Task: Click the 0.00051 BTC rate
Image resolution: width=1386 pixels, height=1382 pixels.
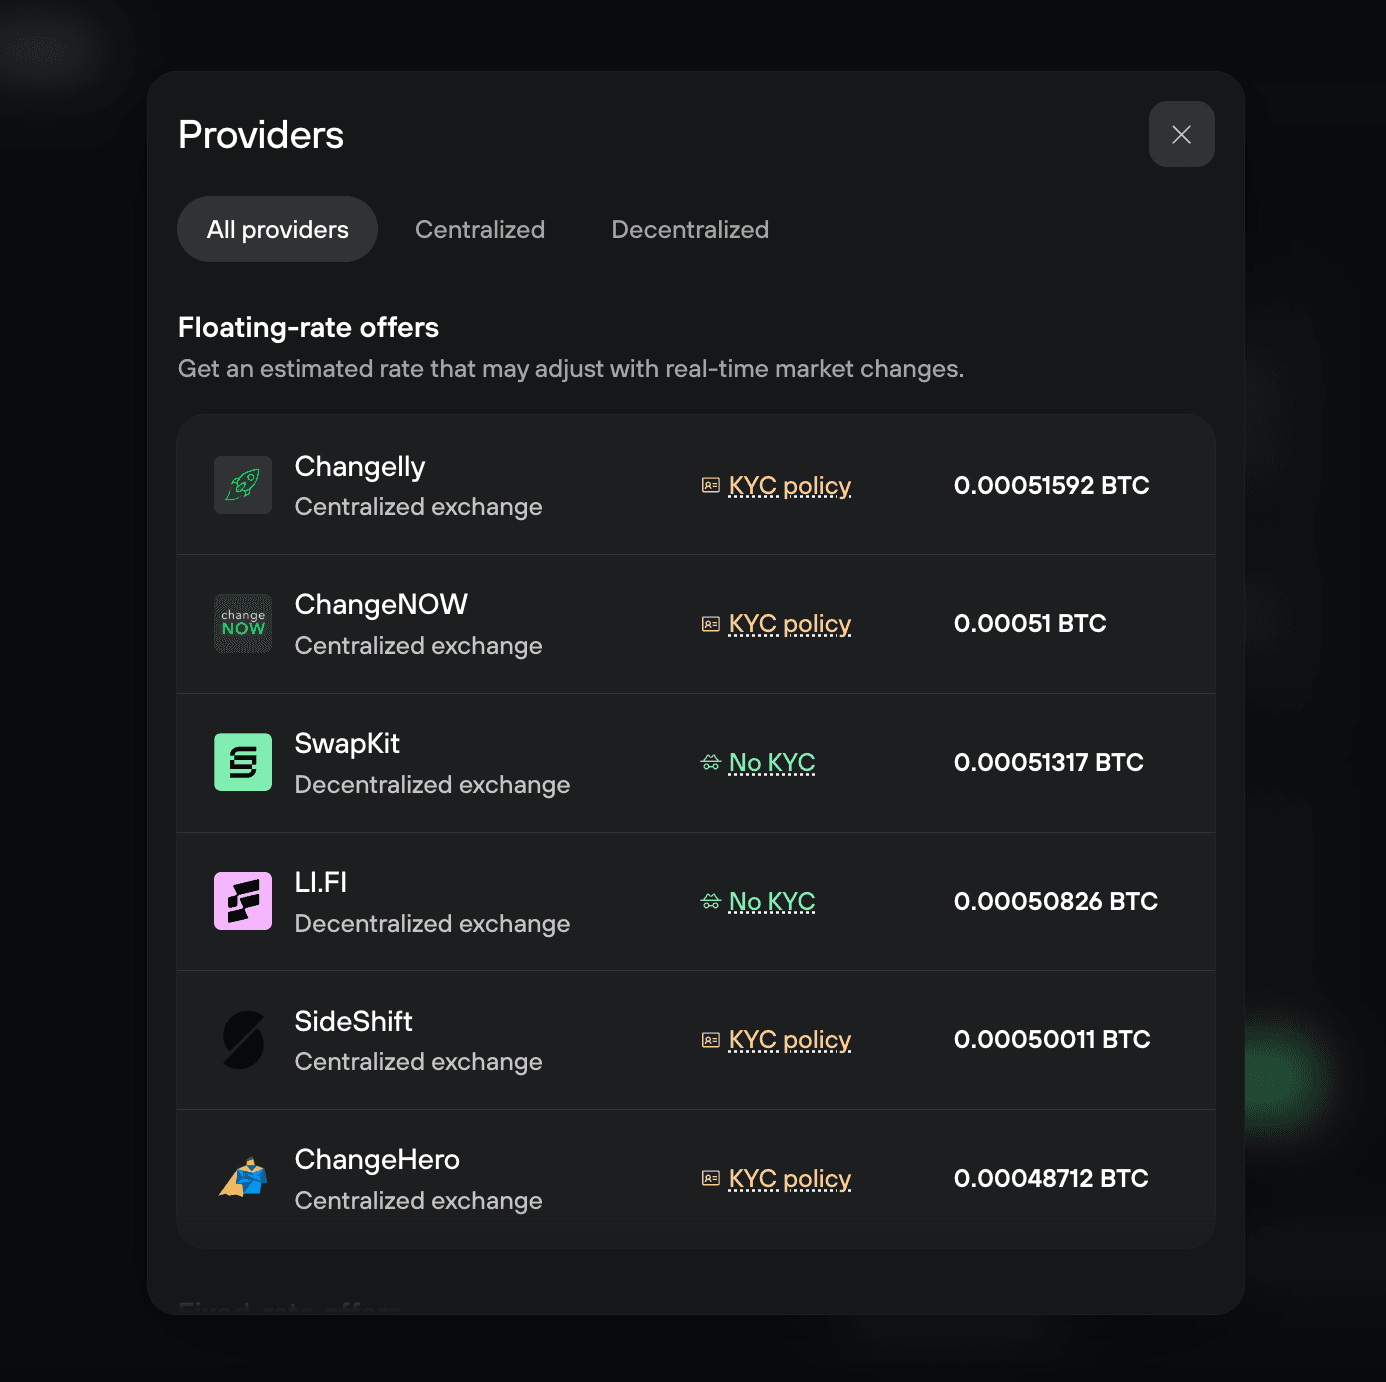Action: [1030, 624]
